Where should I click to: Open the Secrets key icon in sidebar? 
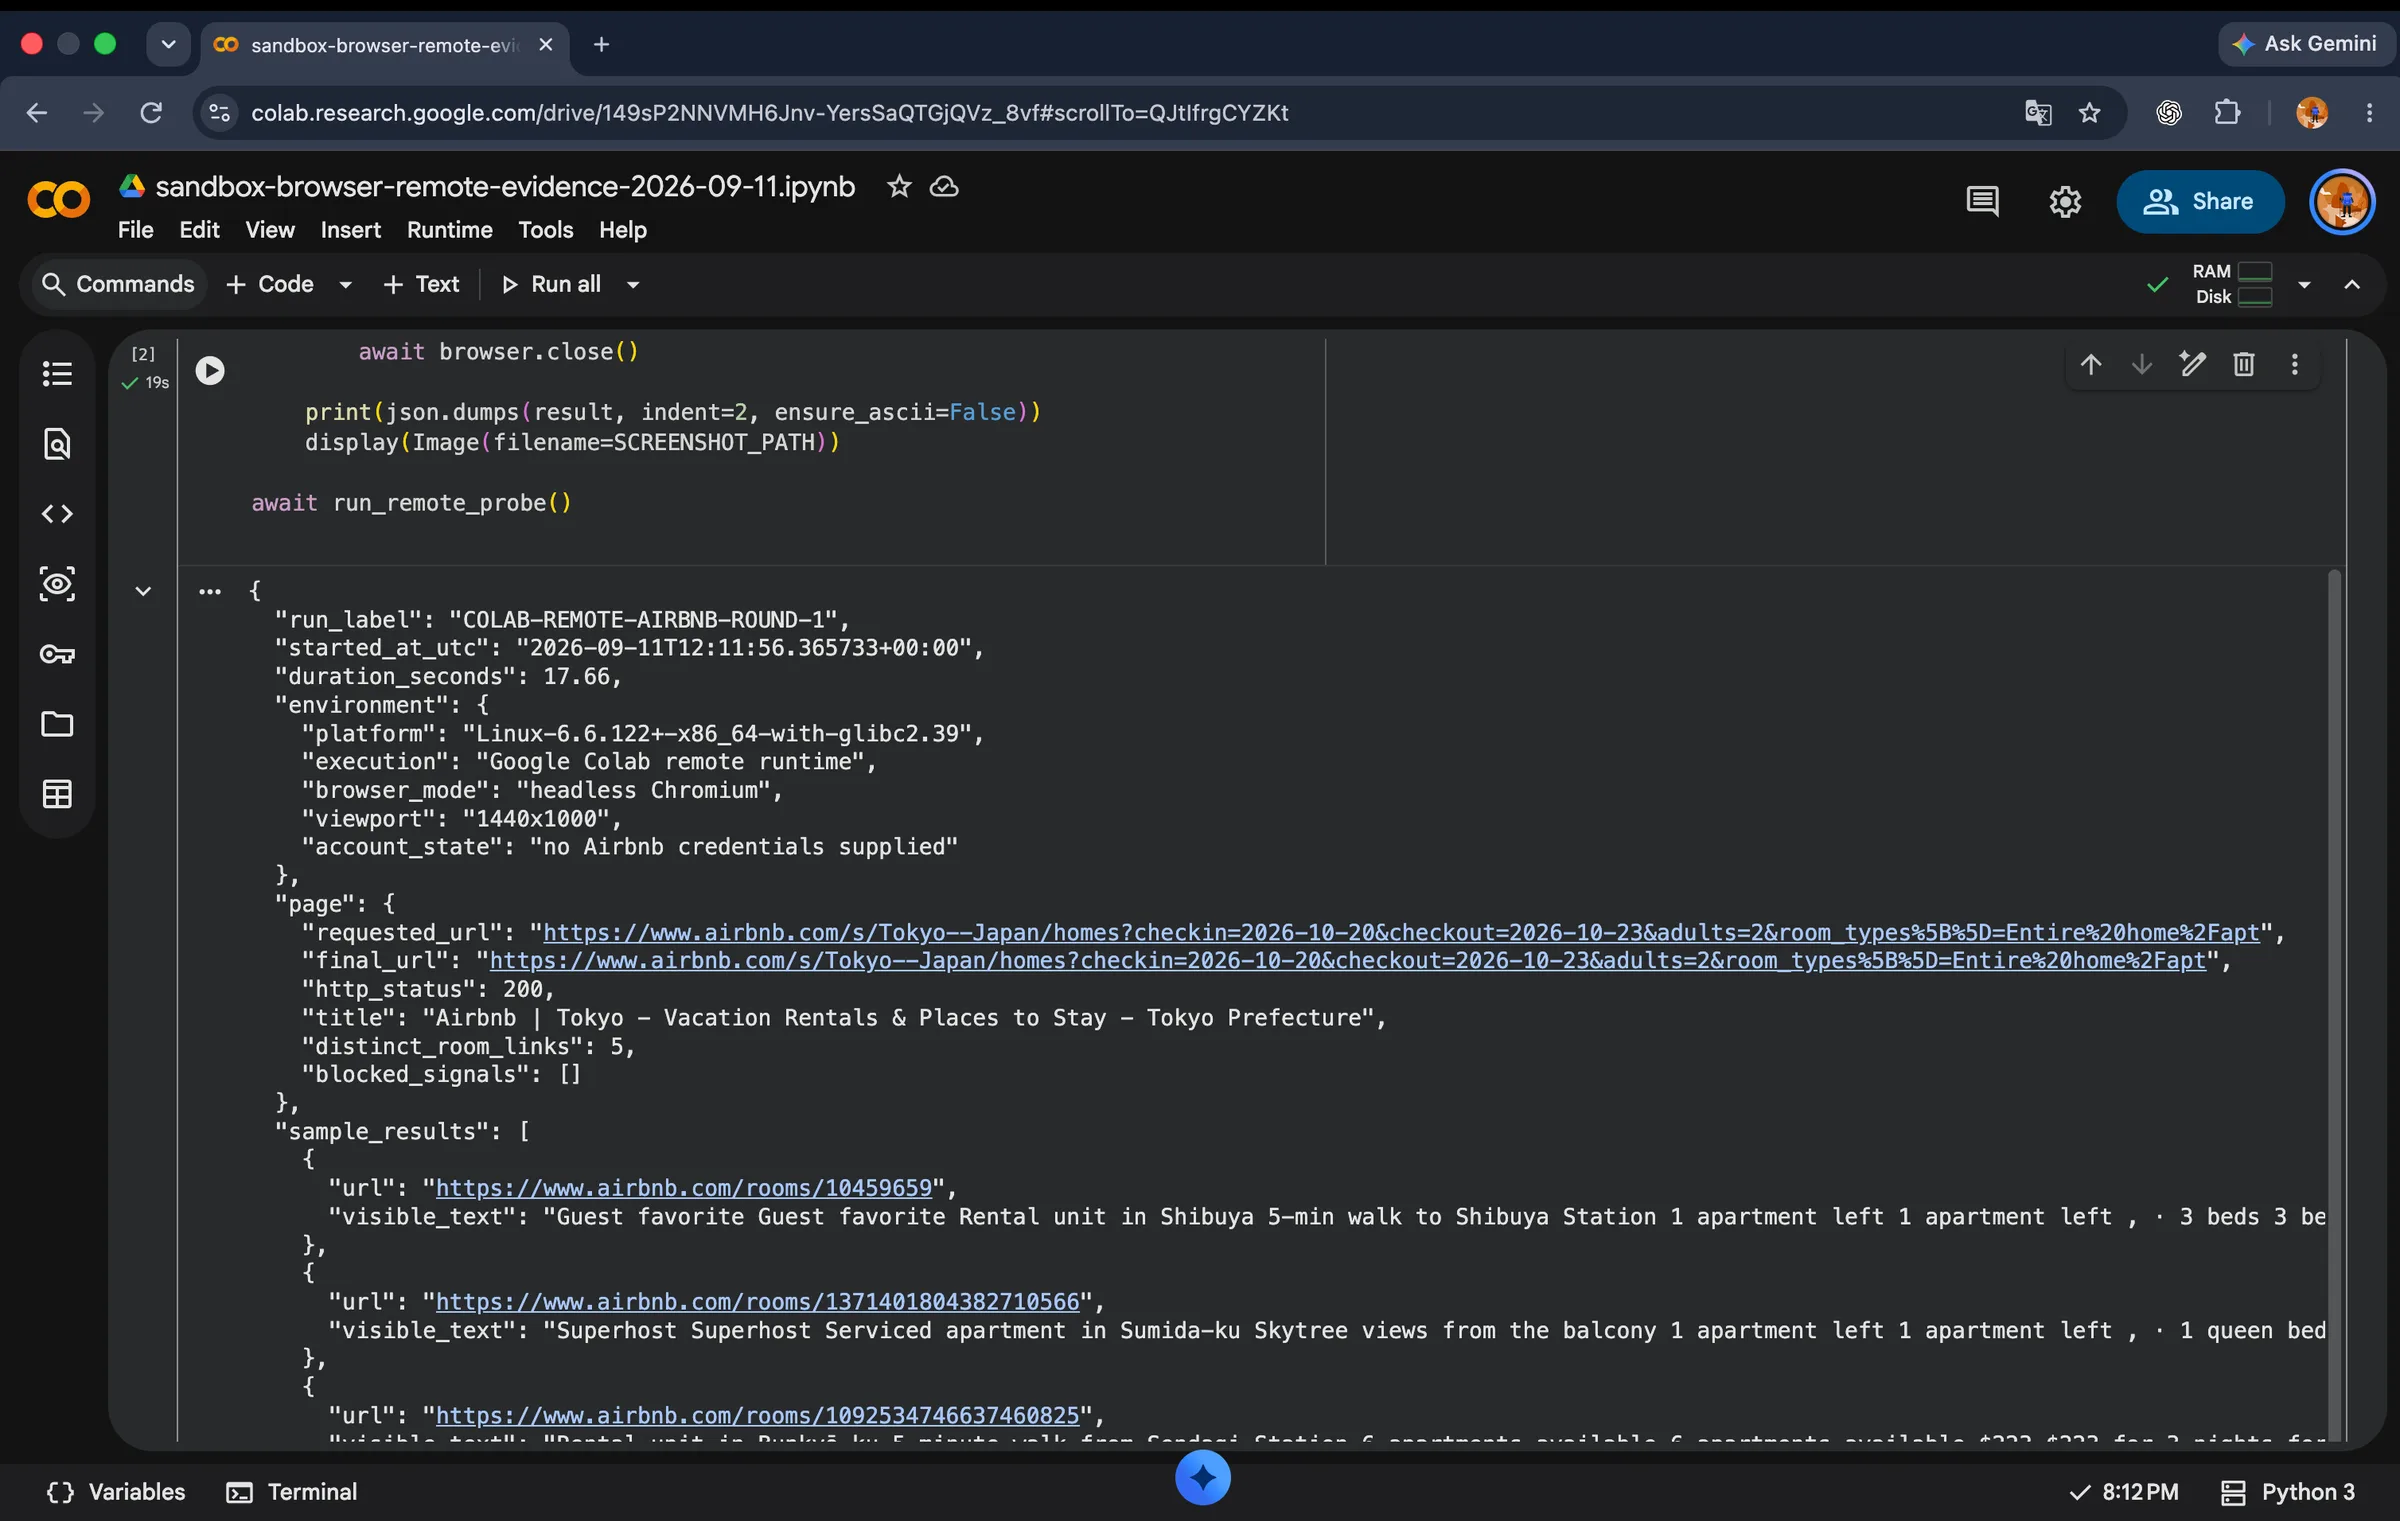coord(57,654)
